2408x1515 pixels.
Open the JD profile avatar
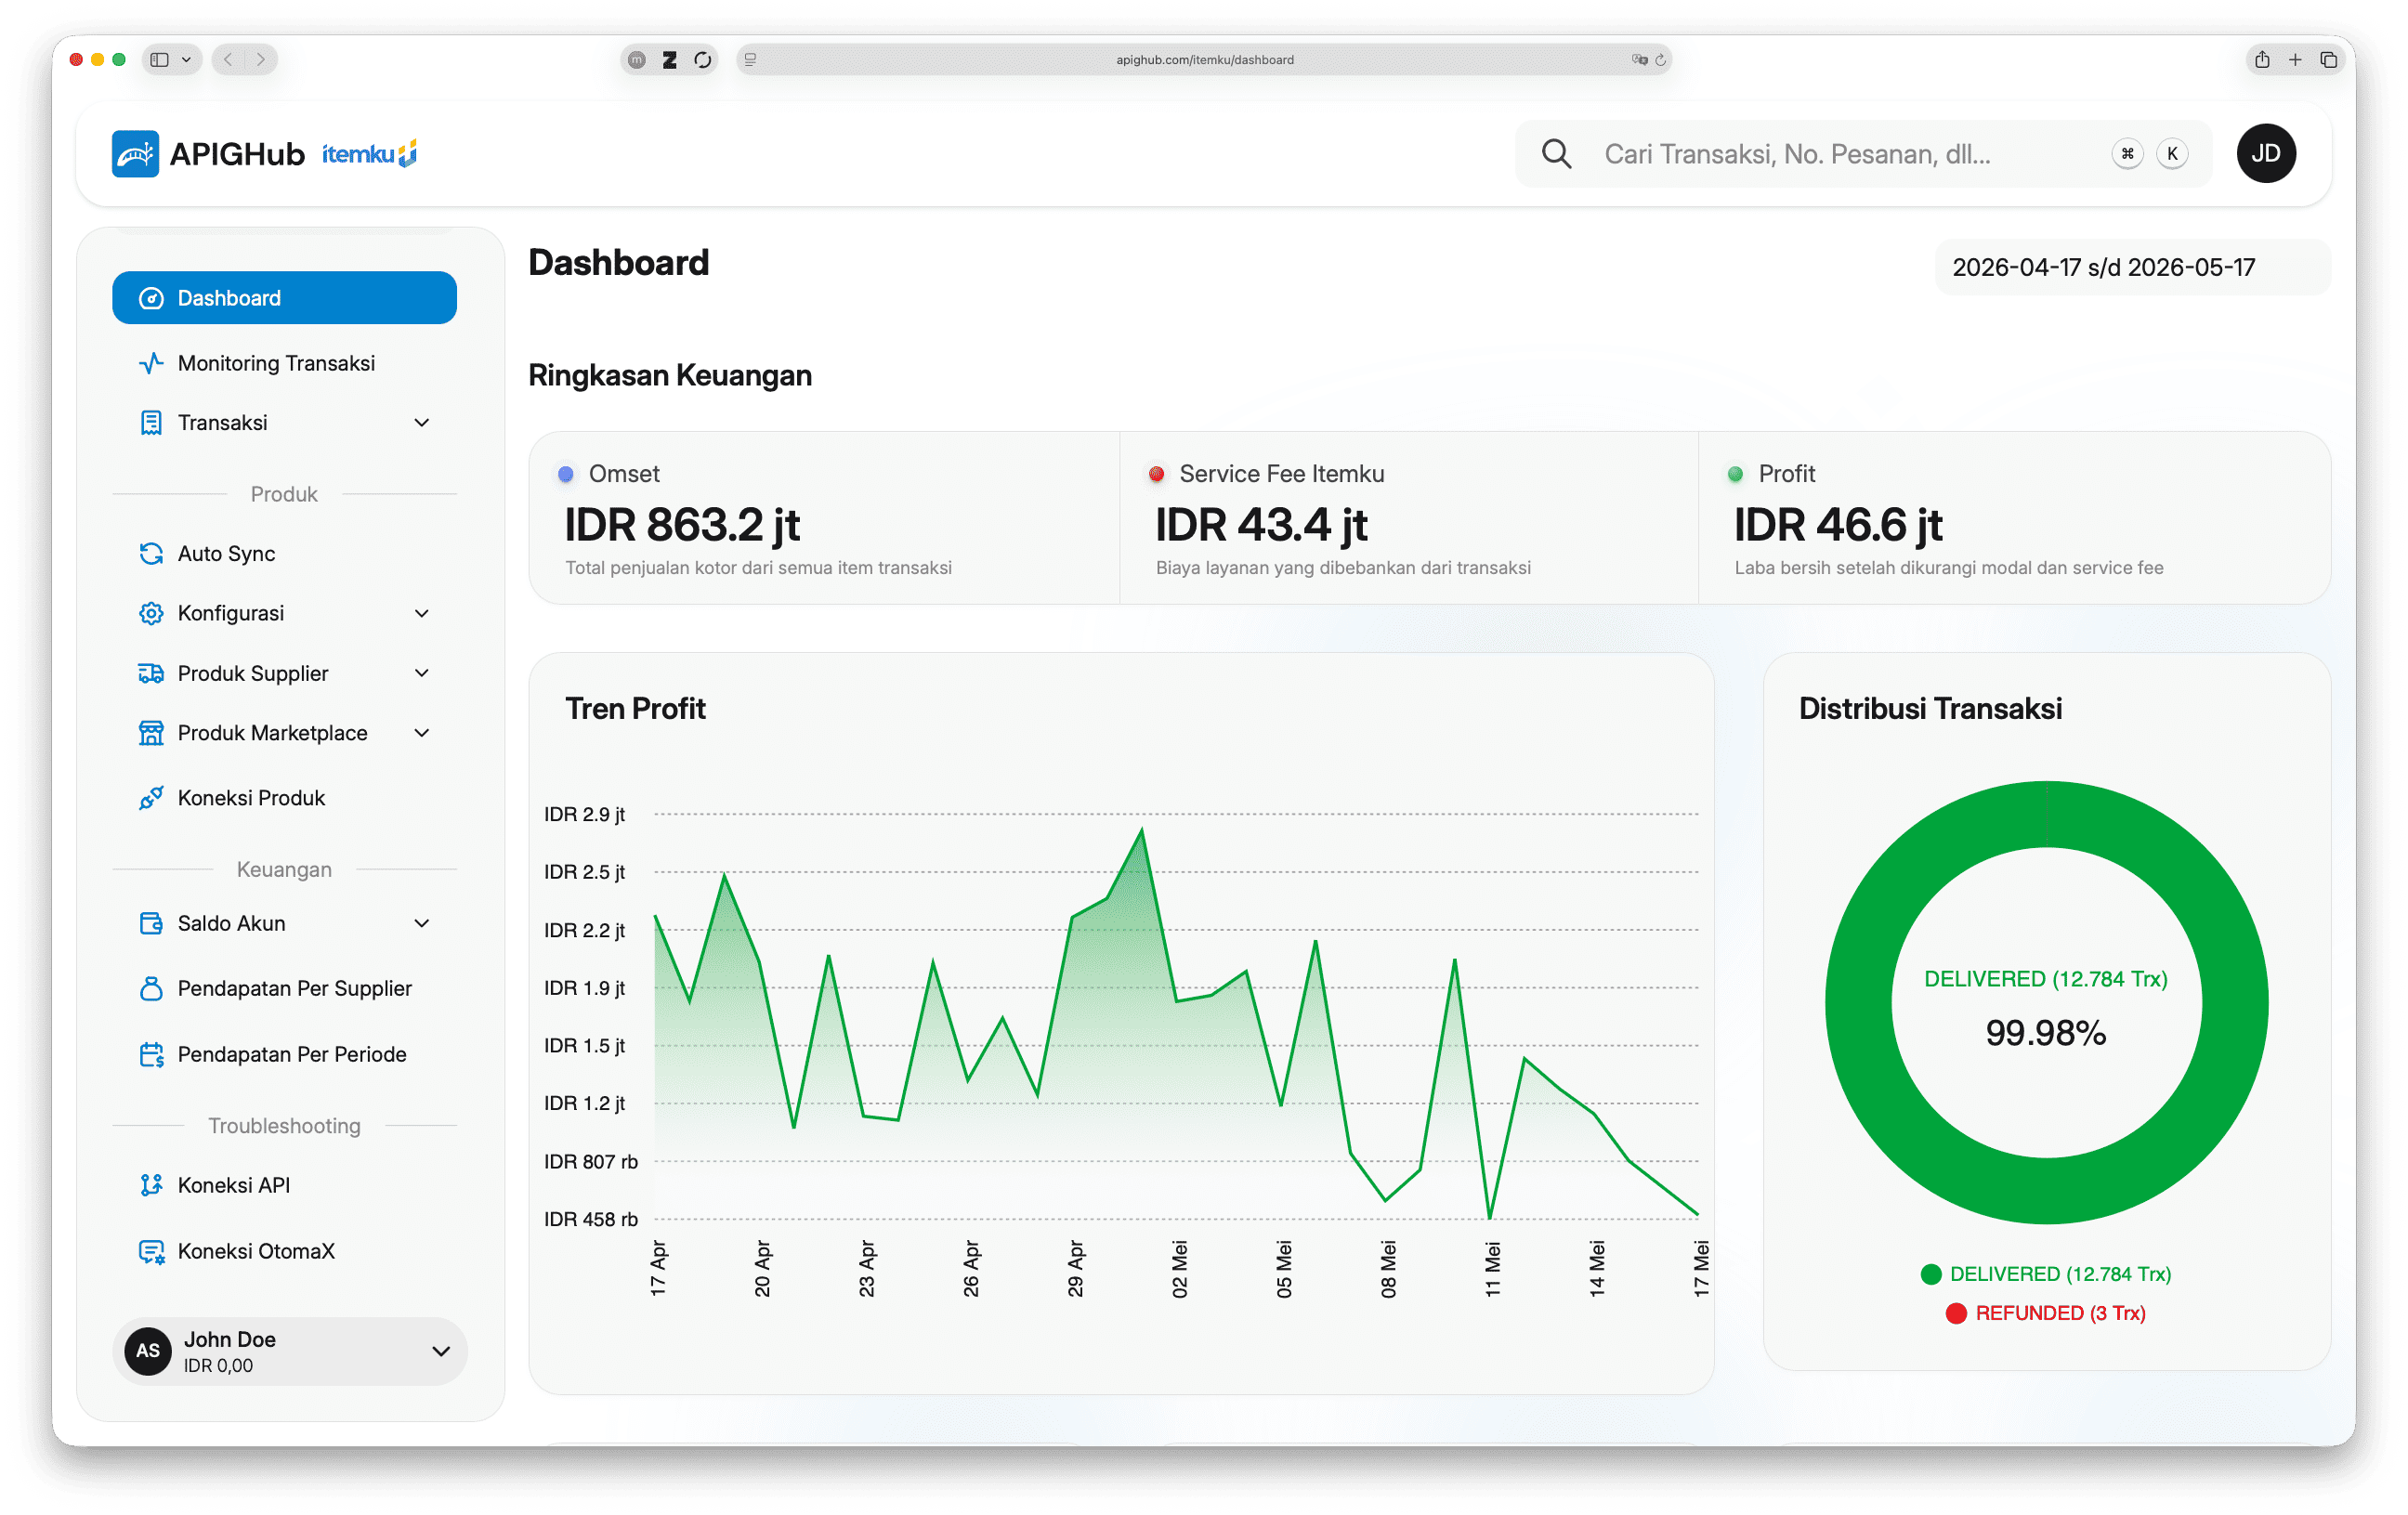pyautogui.click(x=2265, y=153)
